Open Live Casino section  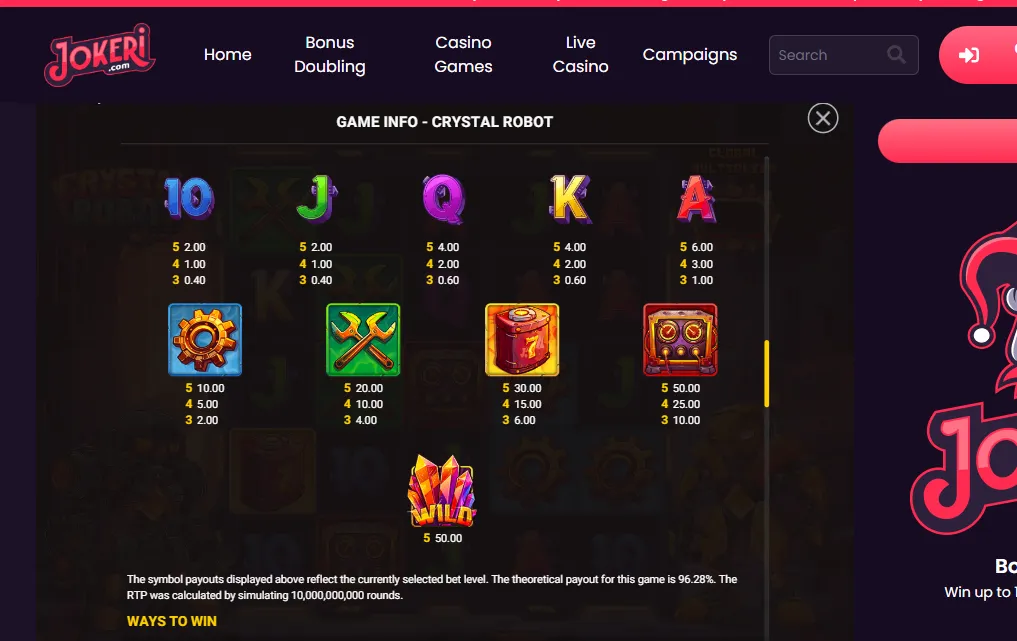tap(580, 54)
